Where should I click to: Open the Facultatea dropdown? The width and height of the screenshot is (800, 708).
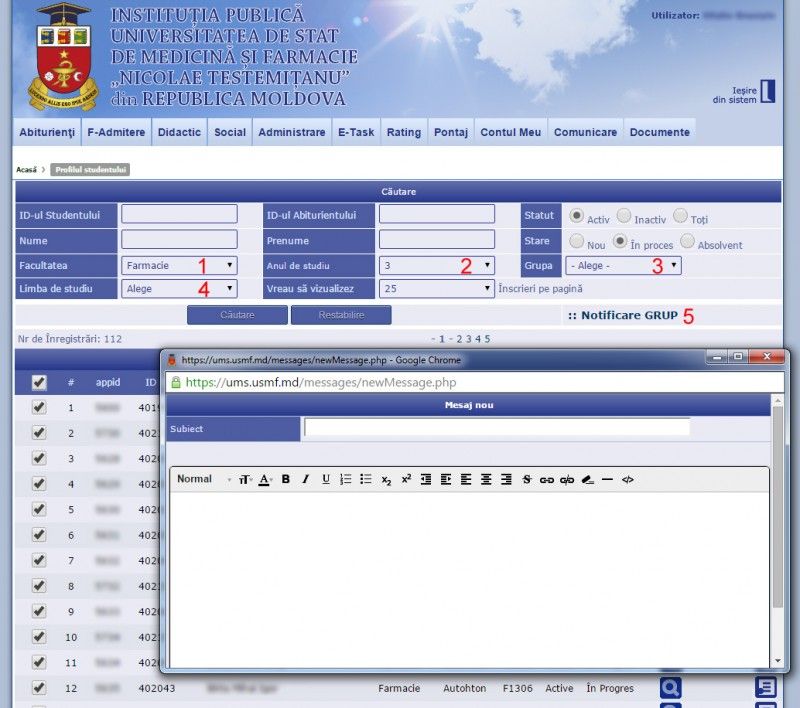click(180, 265)
